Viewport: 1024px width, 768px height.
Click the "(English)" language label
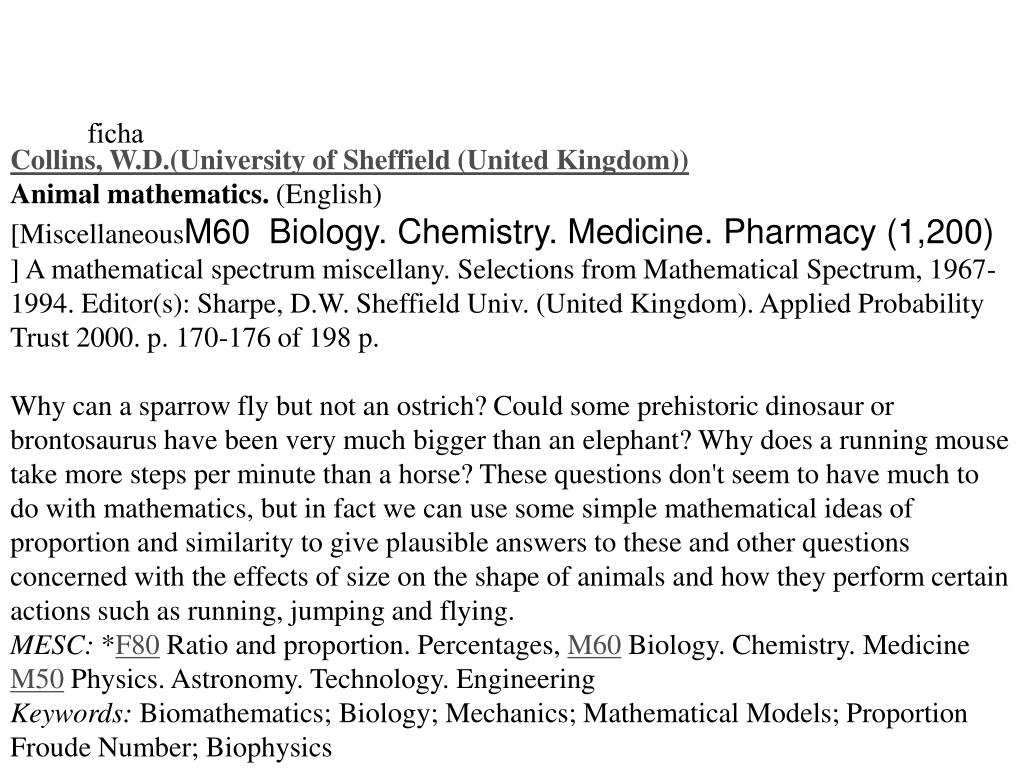(x=328, y=195)
